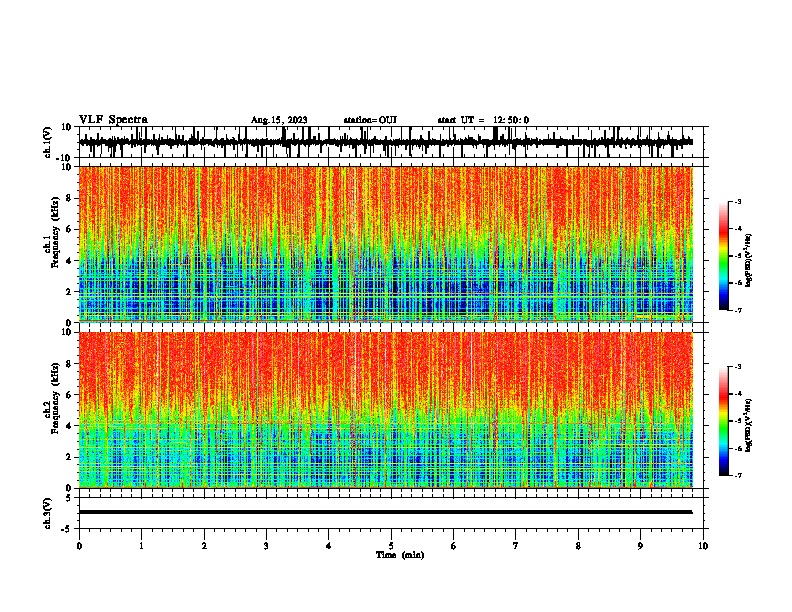The width and height of the screenshot is (792, 612).
Task: Click the 'ch.1(V)' waveform axis label
Action: tap(48, 142)
